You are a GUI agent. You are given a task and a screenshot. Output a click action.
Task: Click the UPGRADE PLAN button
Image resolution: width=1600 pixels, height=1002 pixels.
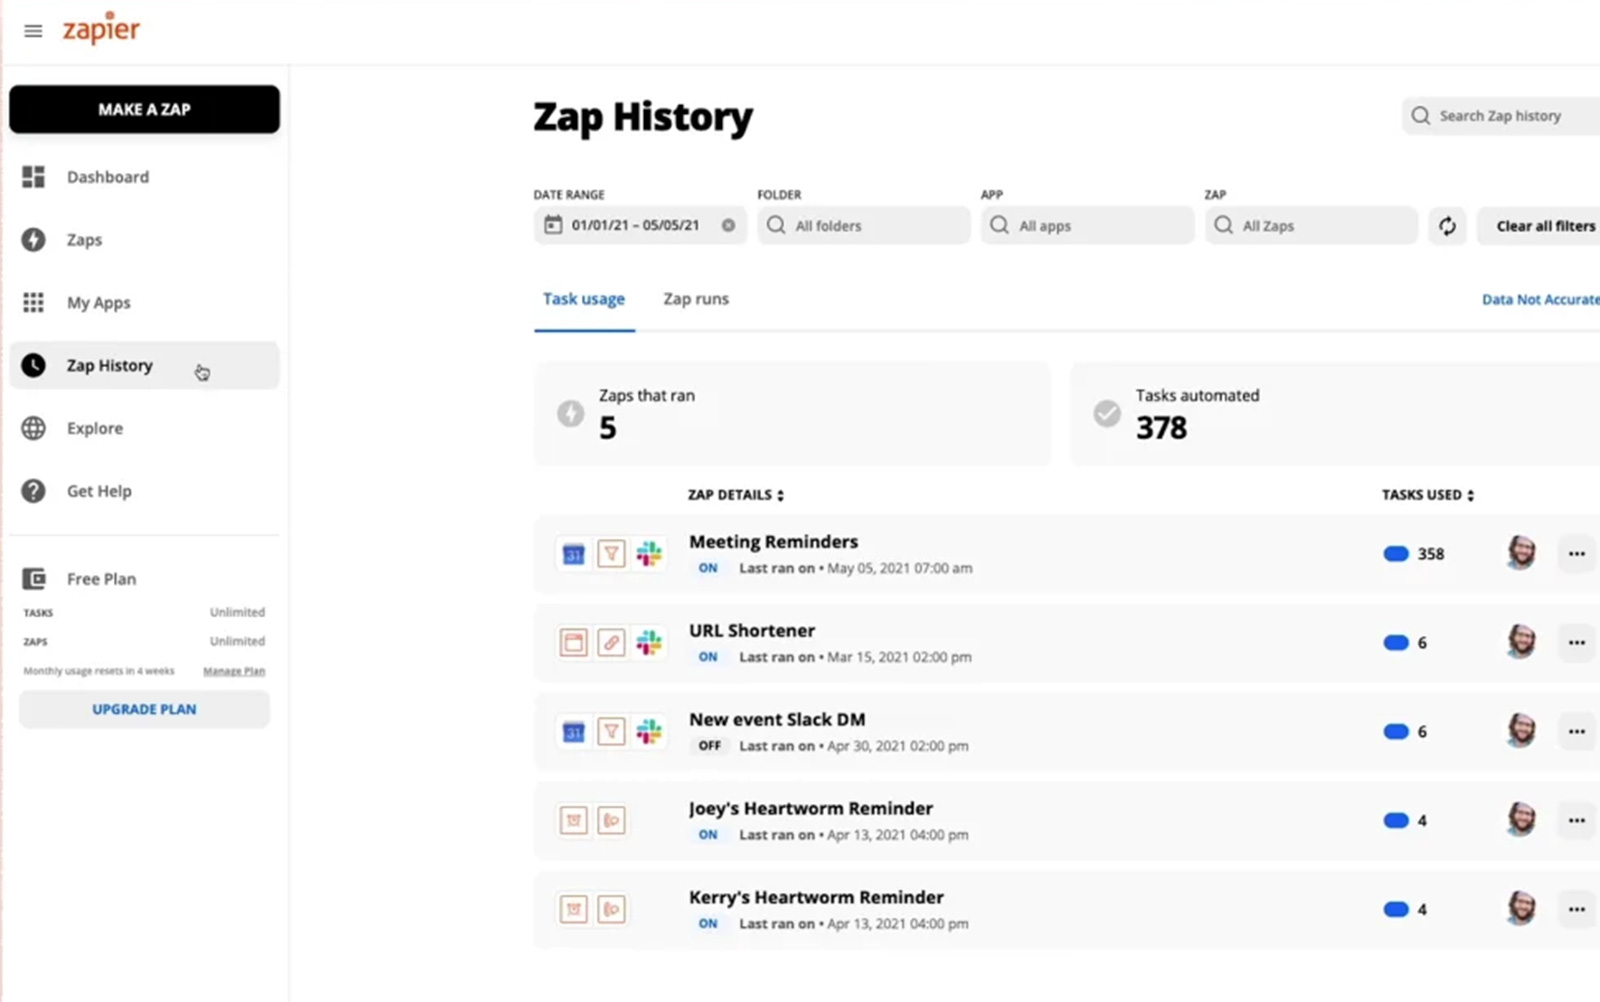[x=144, y=709]
